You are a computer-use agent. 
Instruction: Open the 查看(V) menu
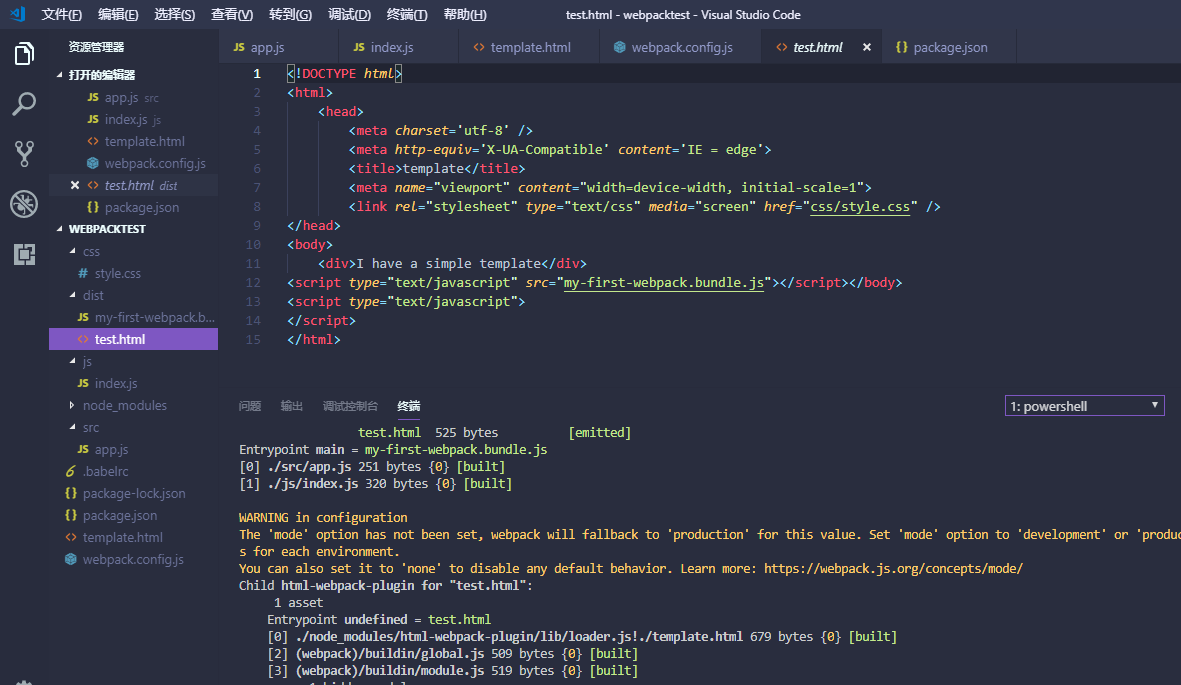coord(232,14)
